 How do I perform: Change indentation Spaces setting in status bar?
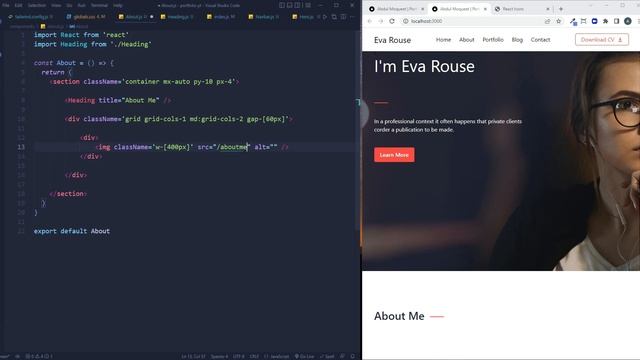click(219, 356)
